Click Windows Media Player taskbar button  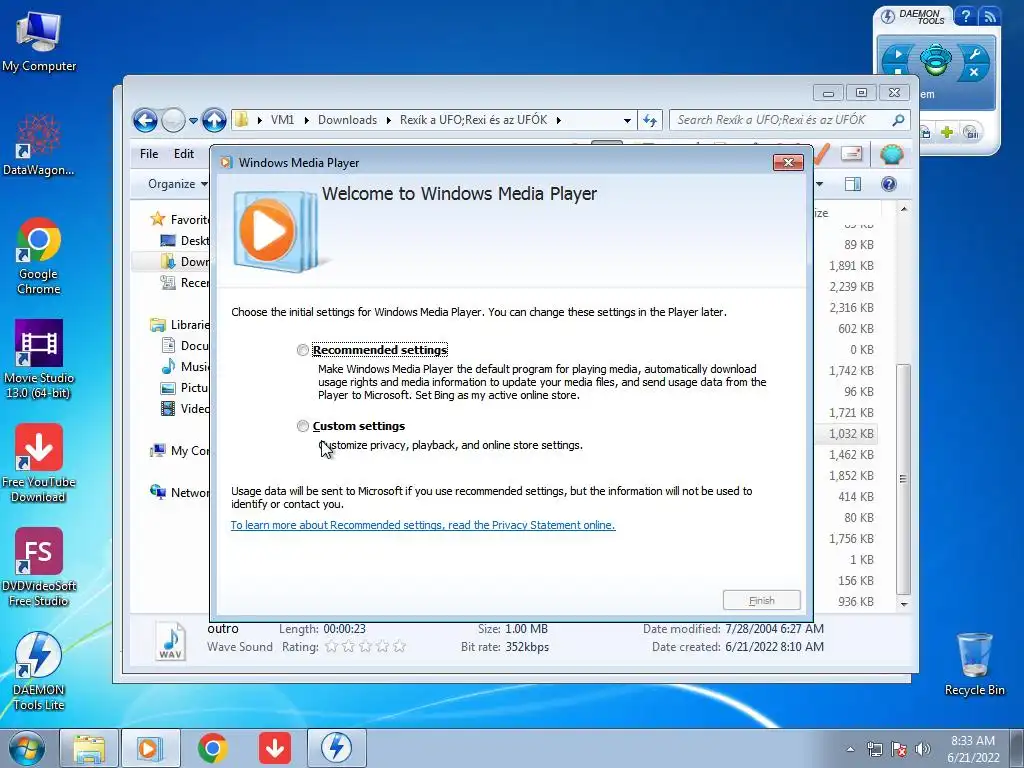[x=150, y=748]
